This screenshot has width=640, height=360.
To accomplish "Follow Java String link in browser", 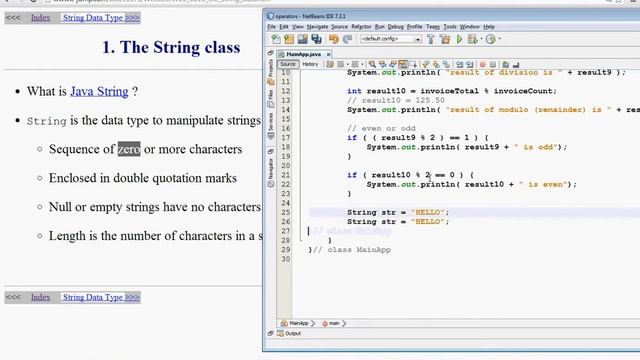I will pos(99,91).
